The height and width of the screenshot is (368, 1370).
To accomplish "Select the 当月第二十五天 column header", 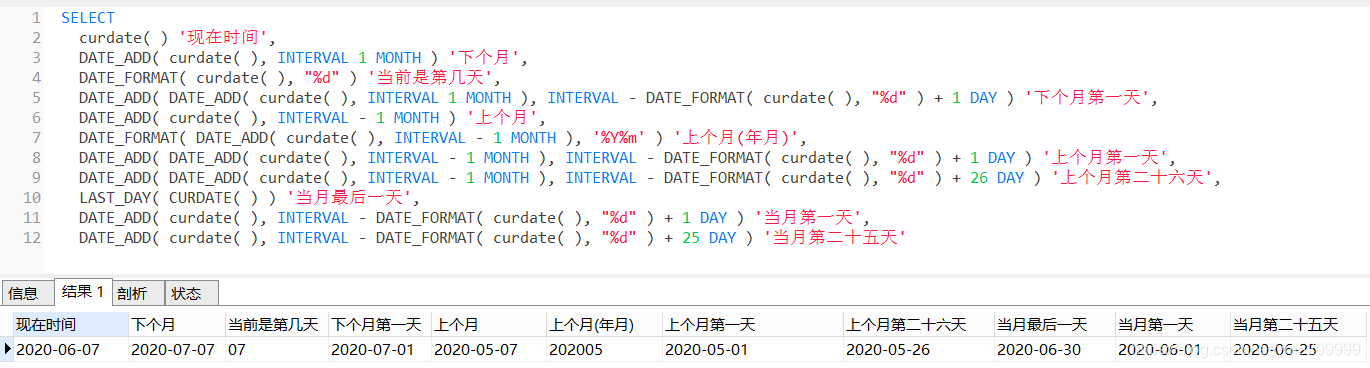I will (1299, 324).
